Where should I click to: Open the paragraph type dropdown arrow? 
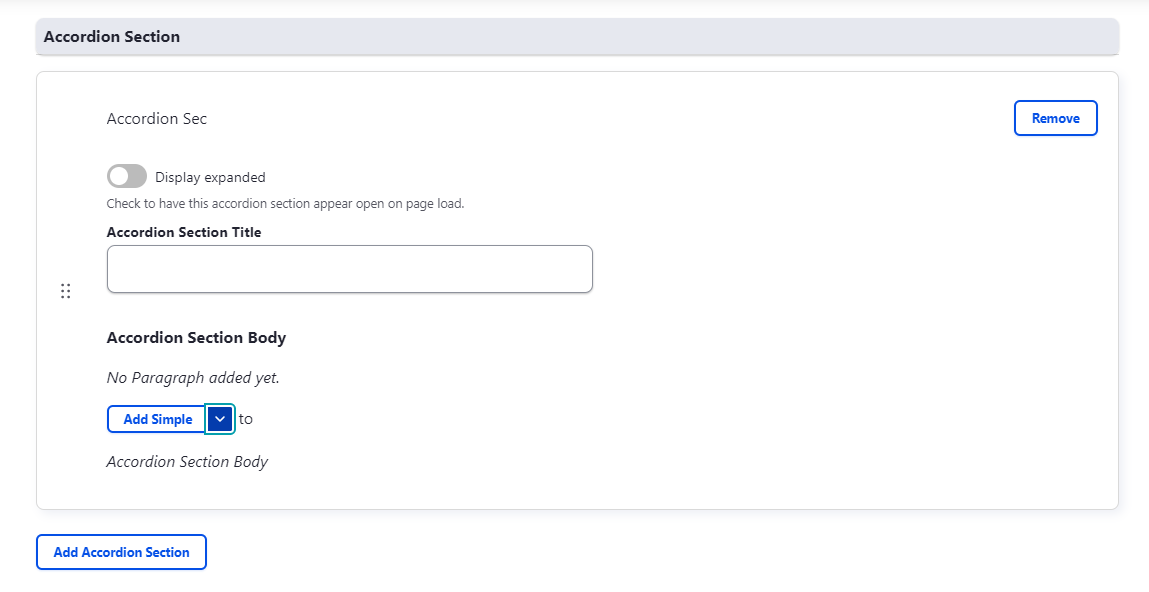[220, 419]
